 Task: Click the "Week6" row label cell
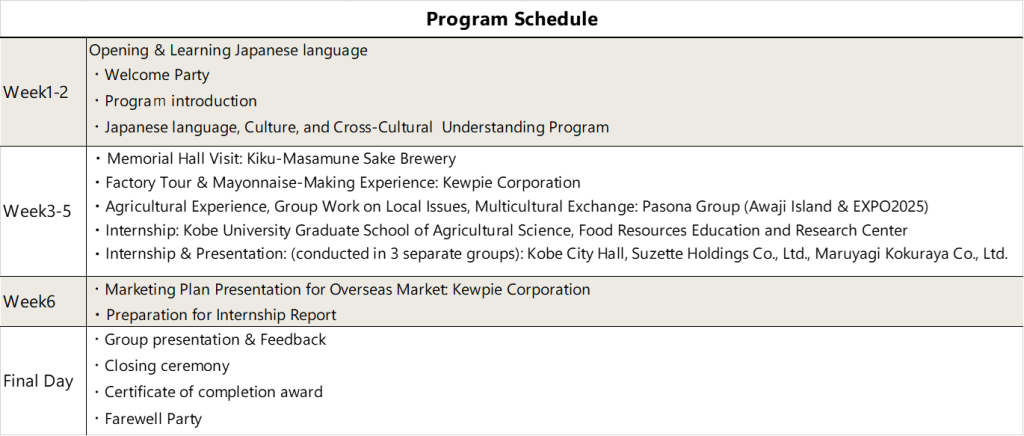tap(29, 301)
